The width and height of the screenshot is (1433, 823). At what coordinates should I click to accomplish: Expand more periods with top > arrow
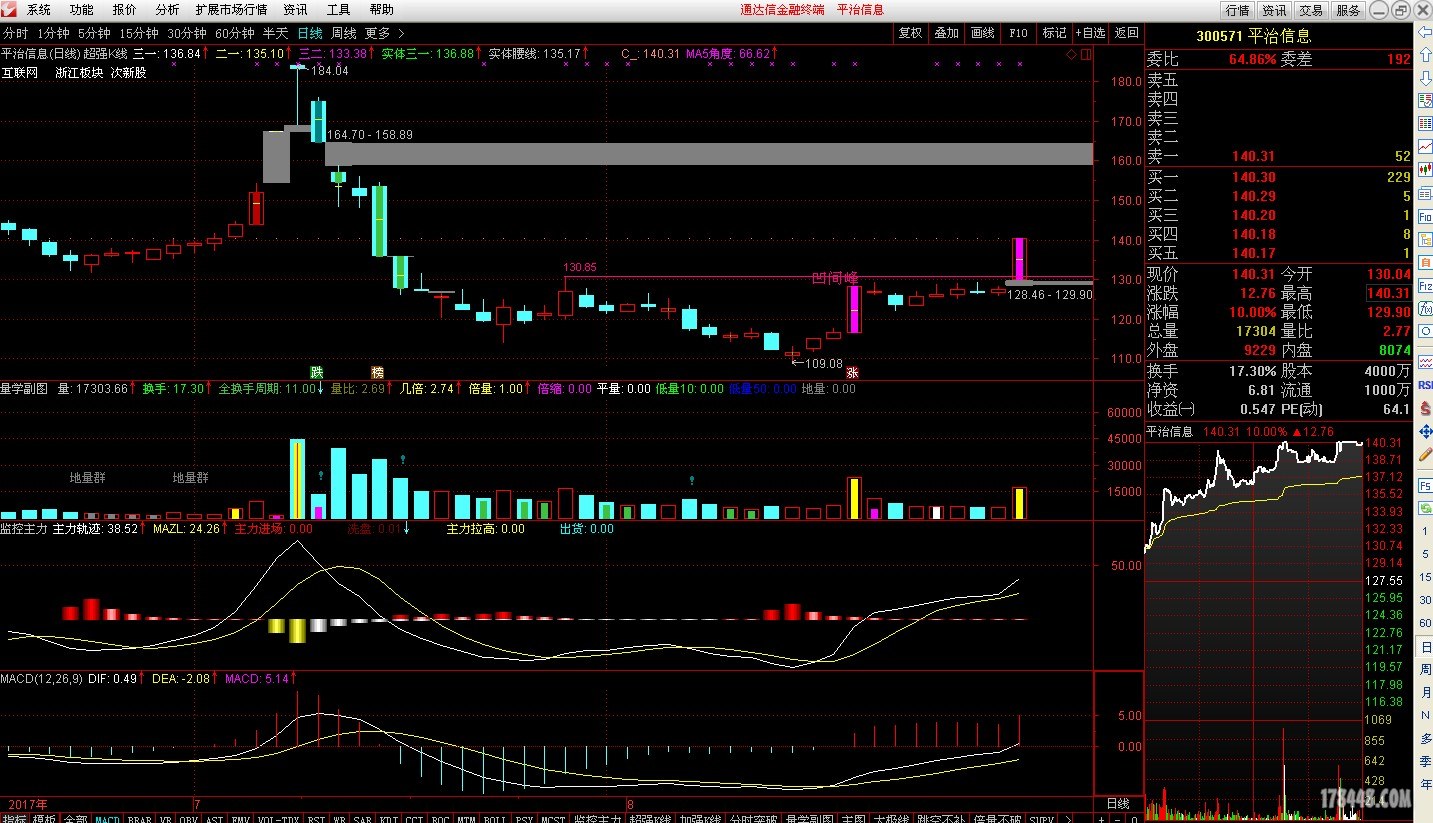click(402, 33)
